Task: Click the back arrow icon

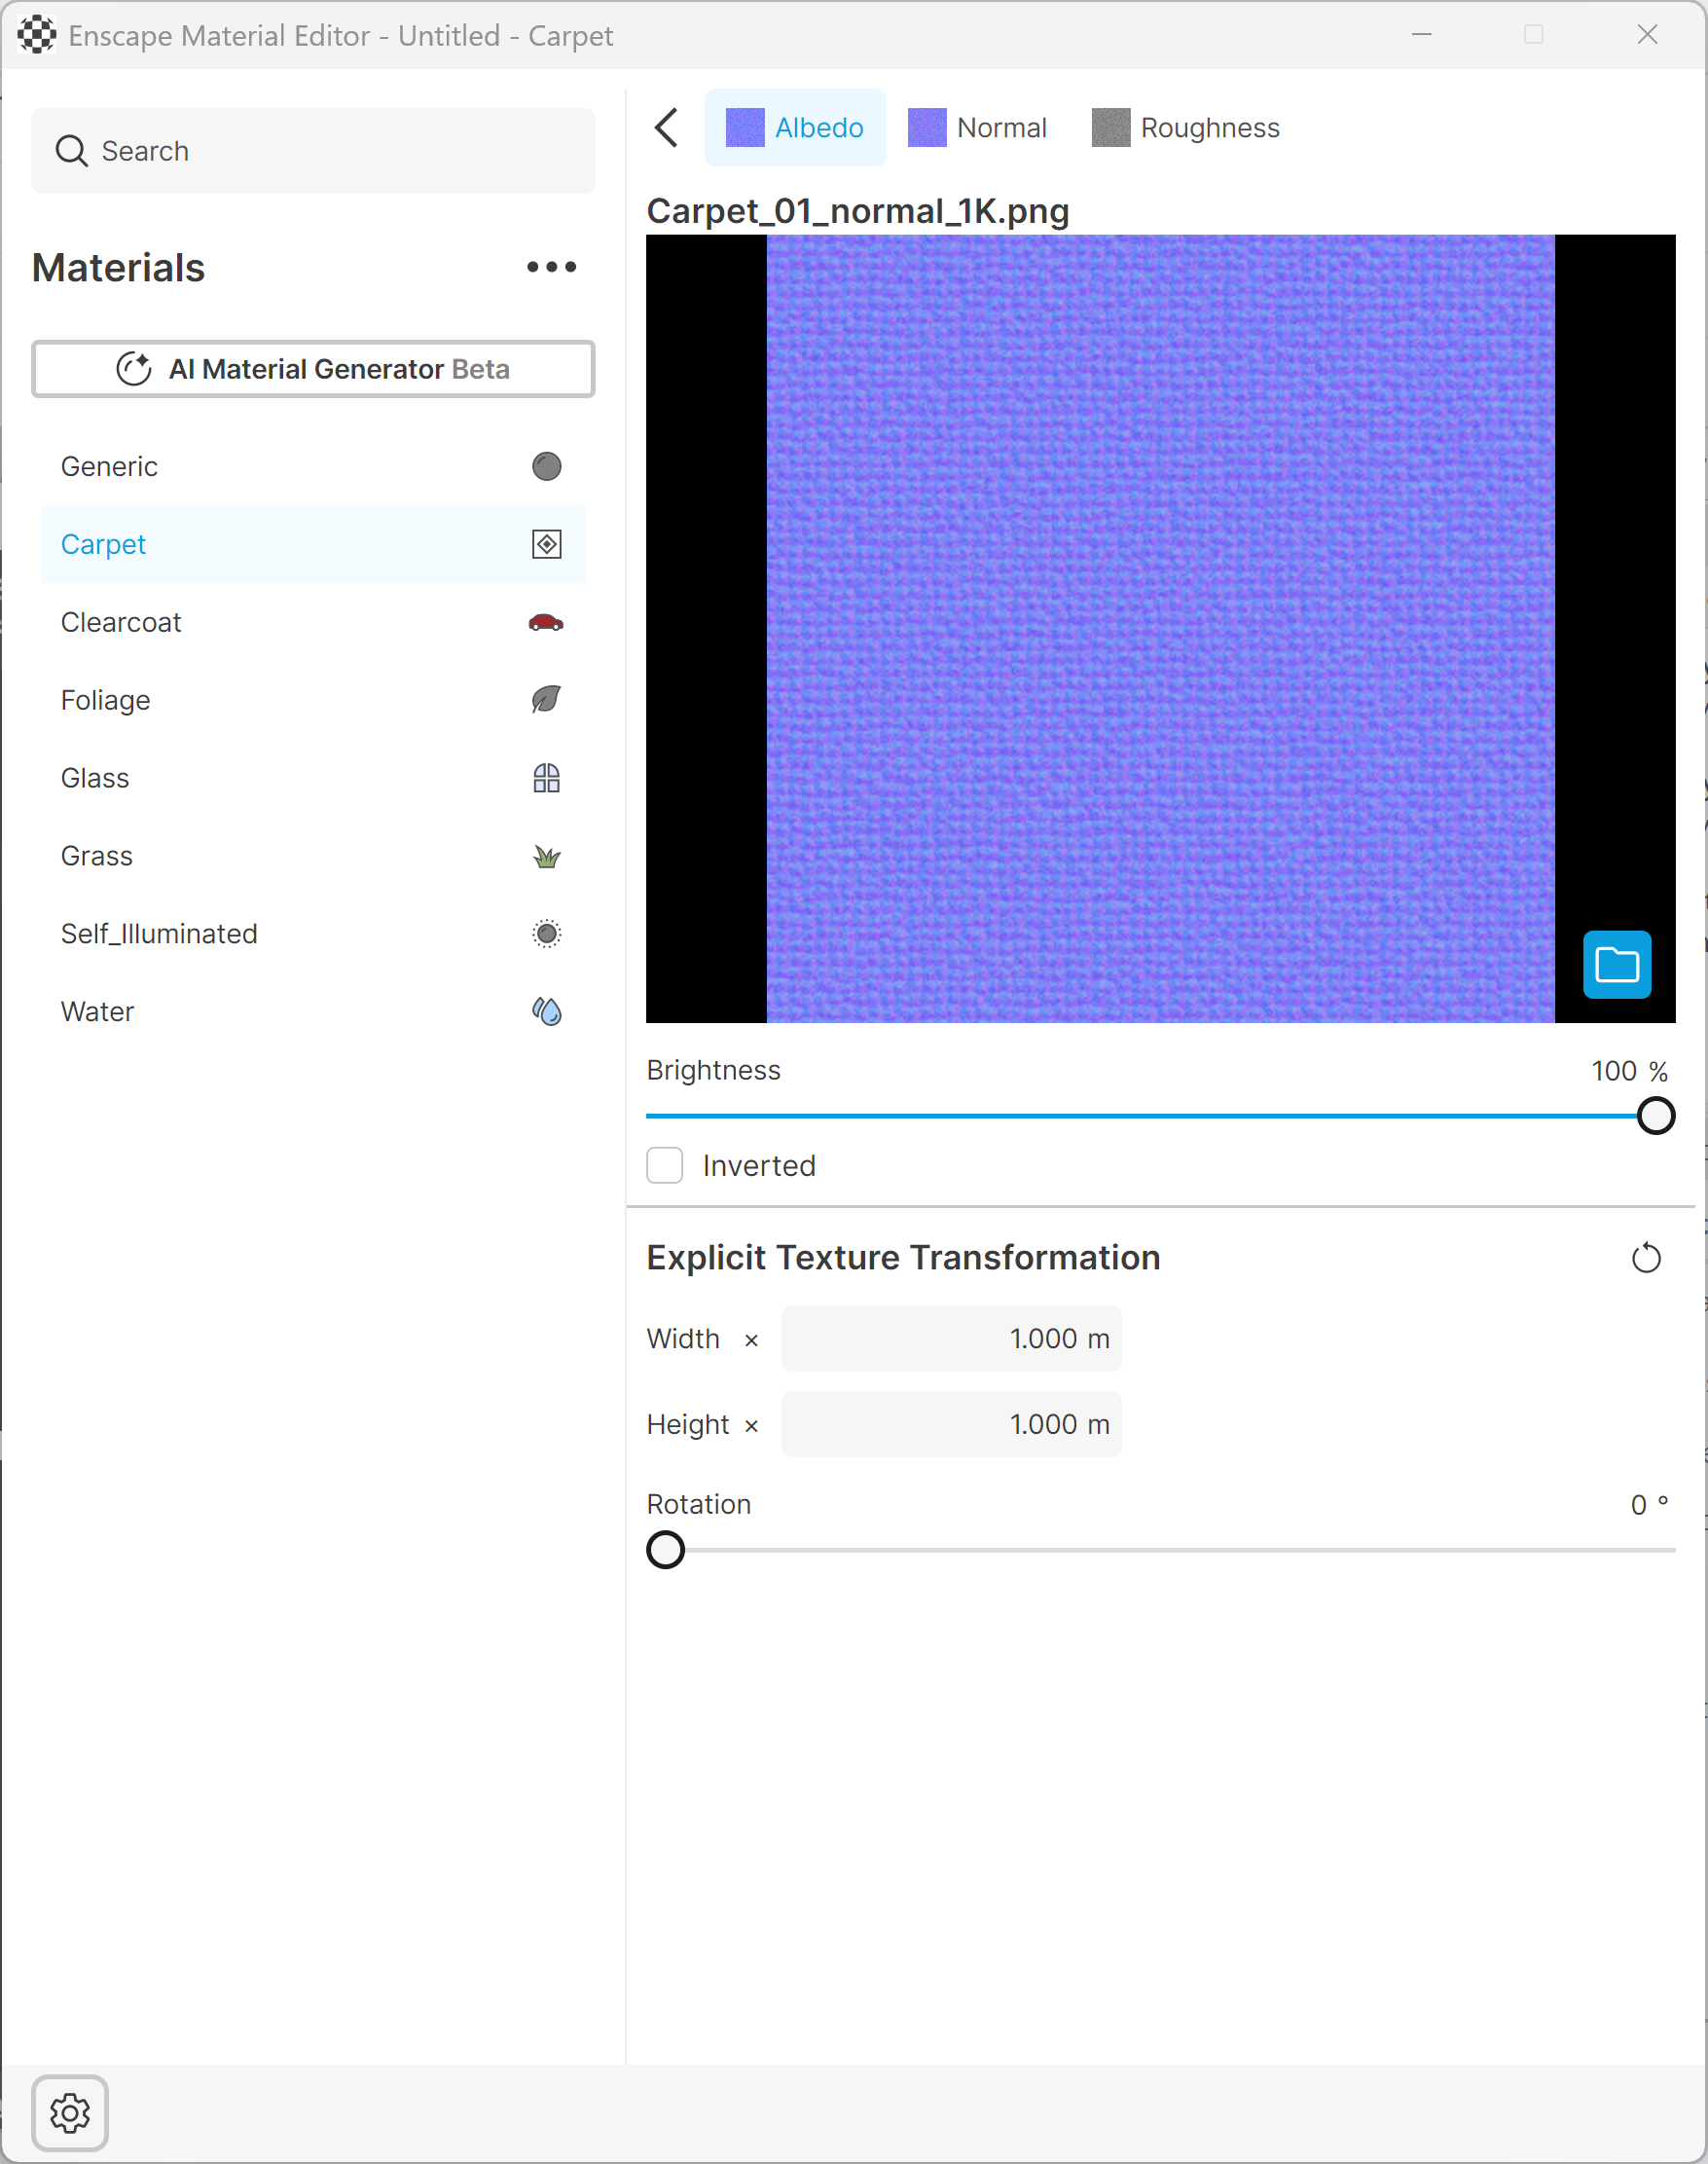Action: 667,128
